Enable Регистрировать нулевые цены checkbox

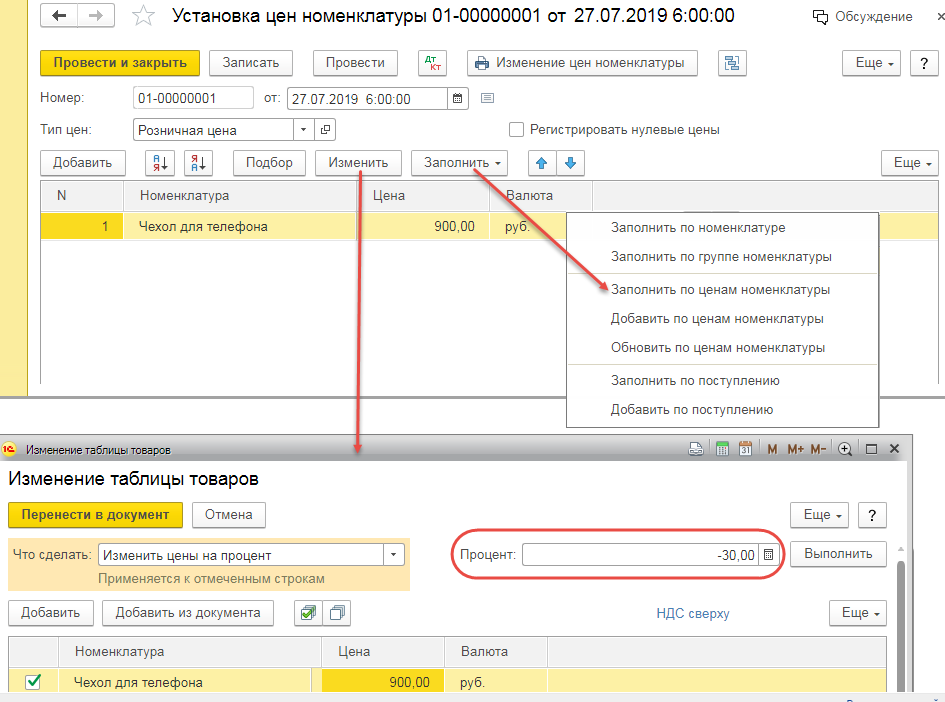(x=517, y=129)
